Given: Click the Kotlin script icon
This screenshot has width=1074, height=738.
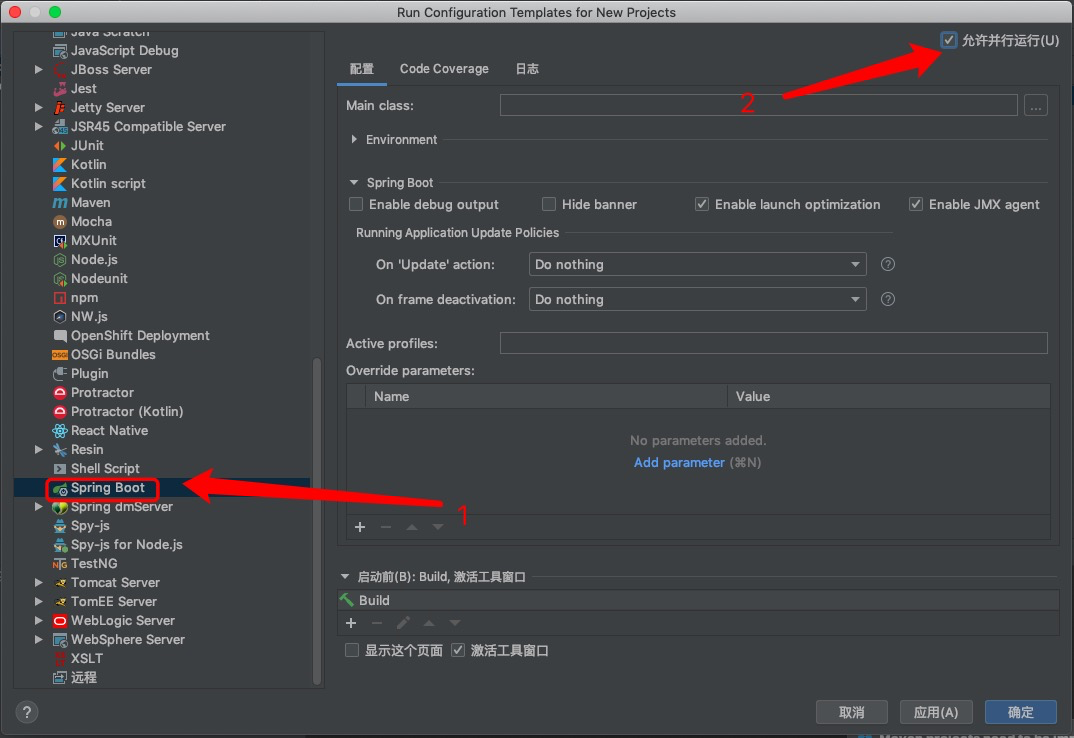Looking at the screenshot, I should (60, 184).
